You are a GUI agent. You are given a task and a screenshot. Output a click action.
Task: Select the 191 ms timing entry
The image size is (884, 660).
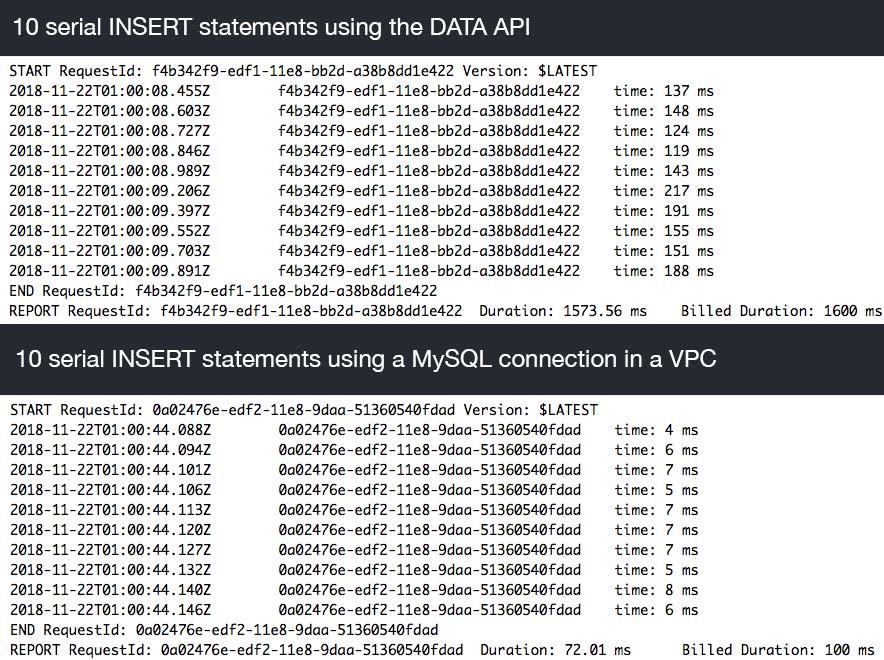(x=664, y=211)
